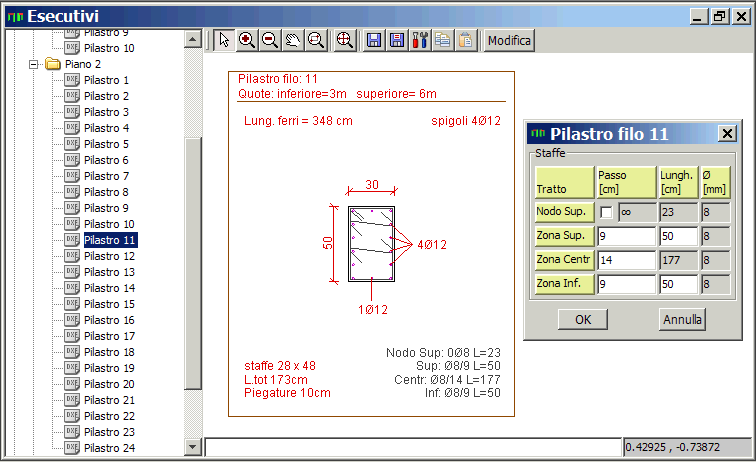This screenshot has height=462, width=756.
Task: Click the Zona Centr row label
Action: click(x=564, y=260)
